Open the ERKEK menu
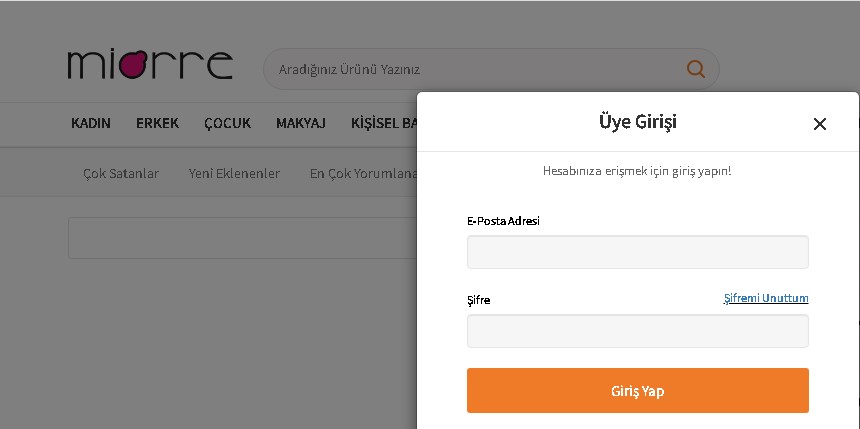The height and width of the screenshot is (429, 860). [x=157, y=123]
